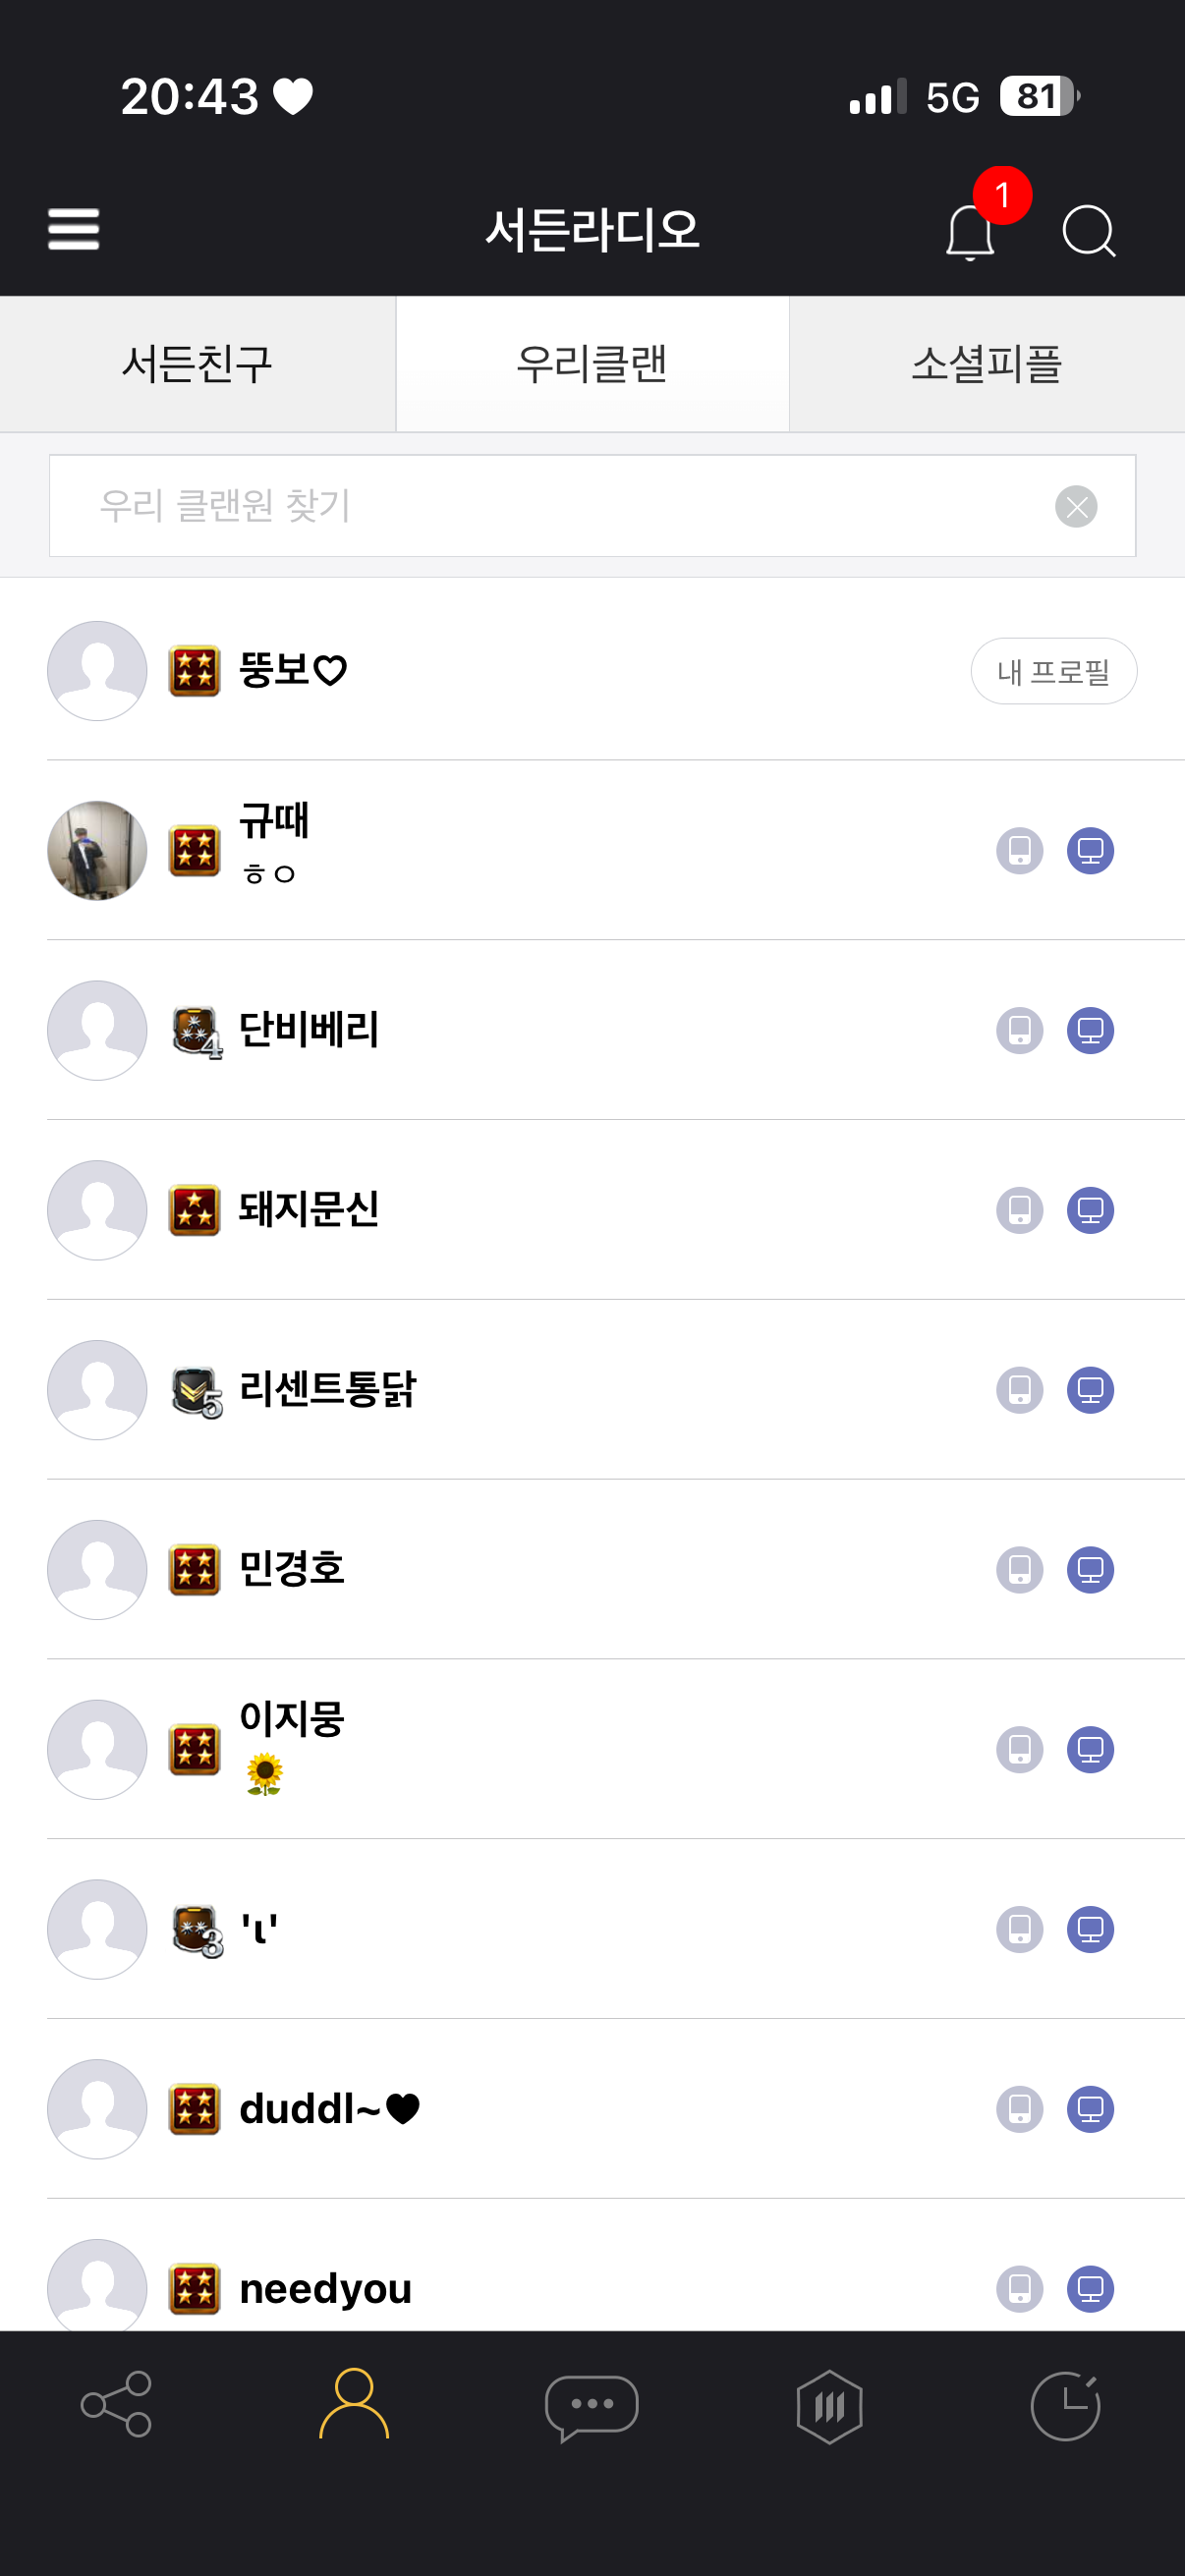
Task: Open 내 프로필 button
Action: click(x=1053, y=671)
